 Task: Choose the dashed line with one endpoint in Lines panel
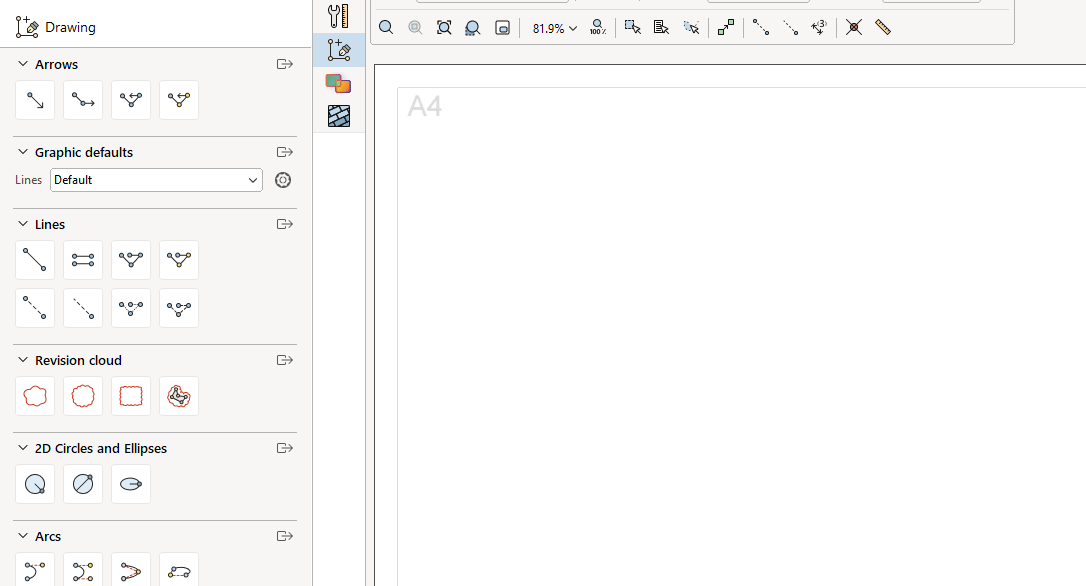pyautogui.click(x=82, y=308)
